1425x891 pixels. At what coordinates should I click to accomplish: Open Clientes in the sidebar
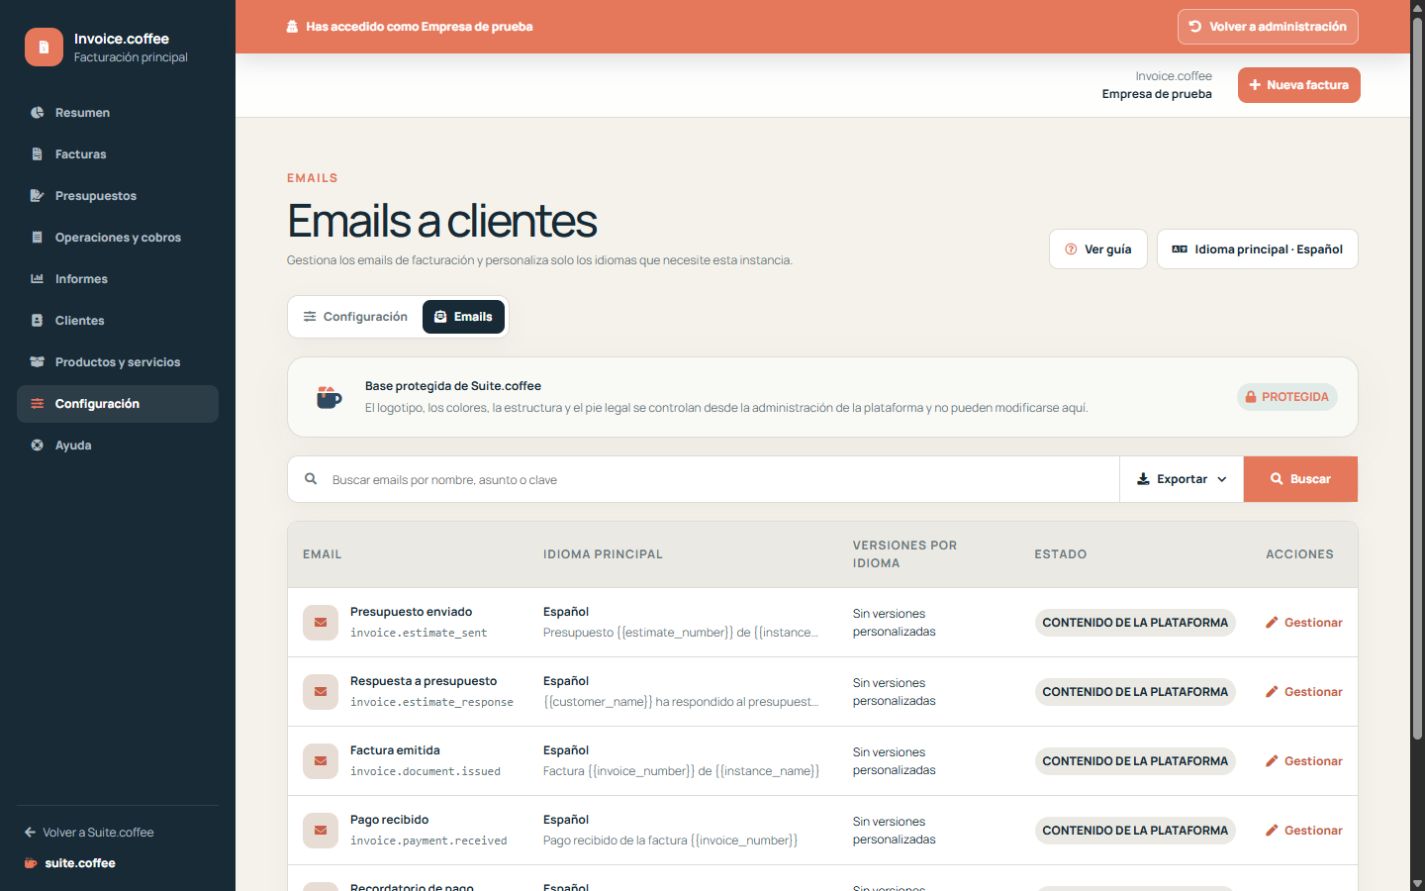(117, 320)
